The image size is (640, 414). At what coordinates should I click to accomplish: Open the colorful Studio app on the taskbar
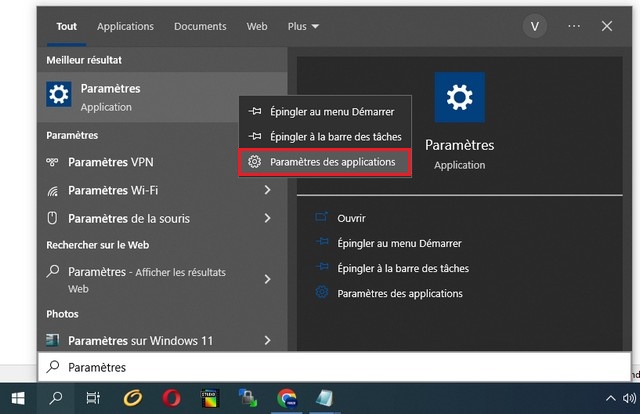pos(209,398)
